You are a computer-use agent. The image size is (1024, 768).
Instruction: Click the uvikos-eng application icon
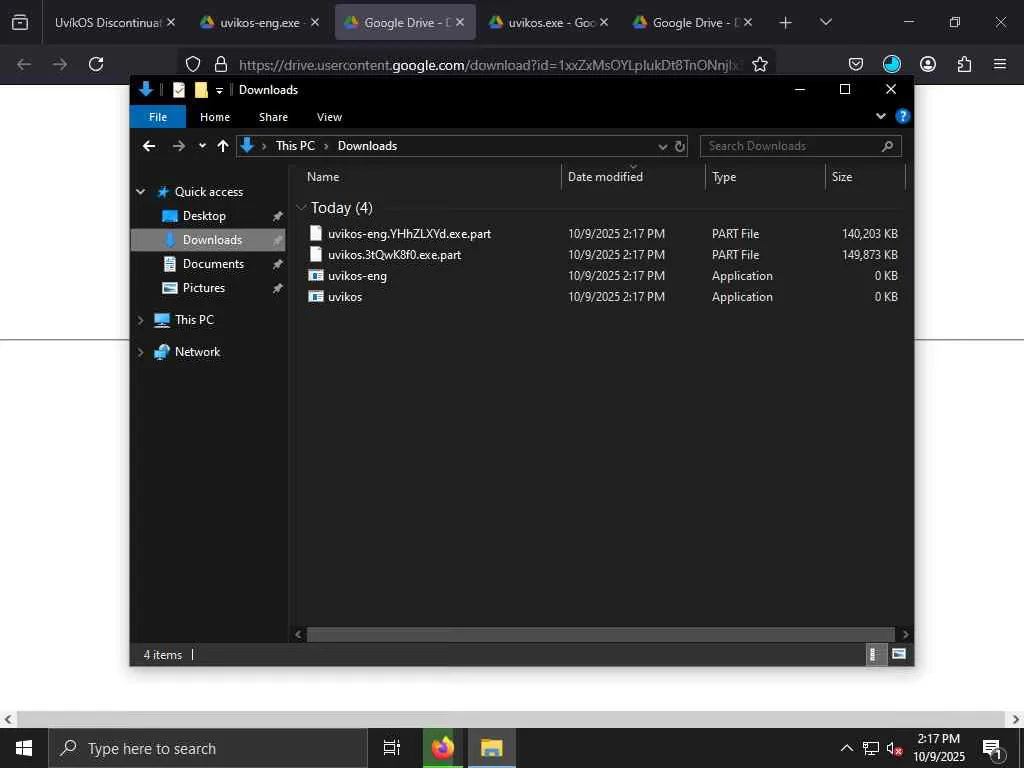click(x=316, y=276)
